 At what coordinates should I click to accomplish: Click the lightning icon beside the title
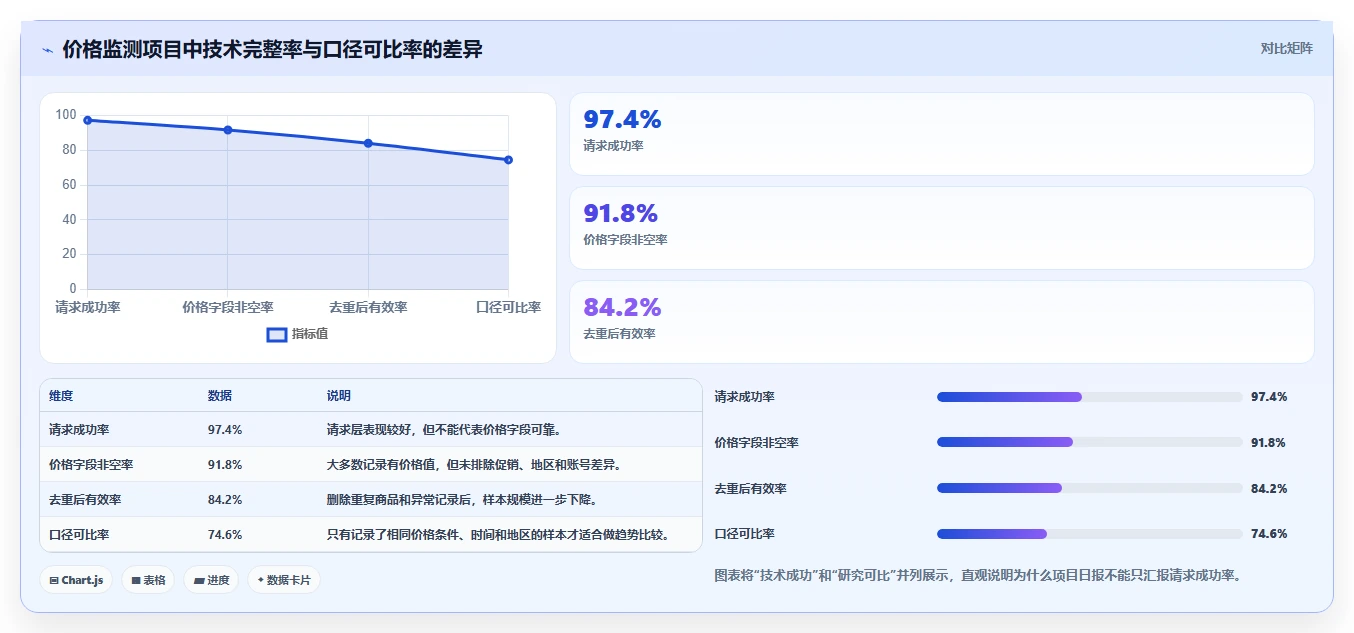(x=48, y=50)
